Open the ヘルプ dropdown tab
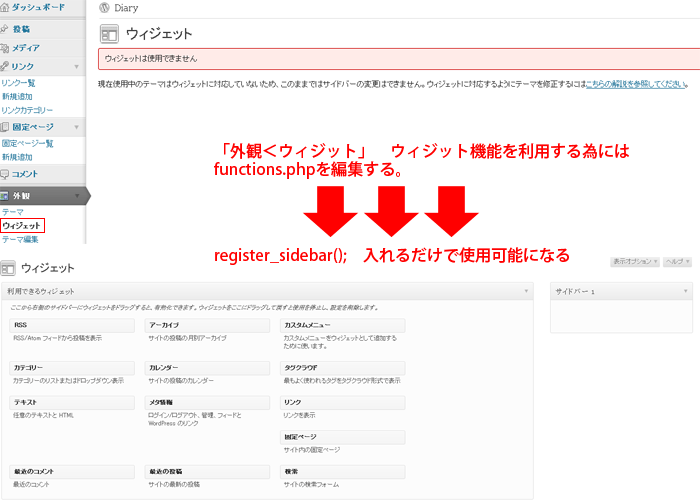Screen dimensions: 700x500 coord(677,261)
